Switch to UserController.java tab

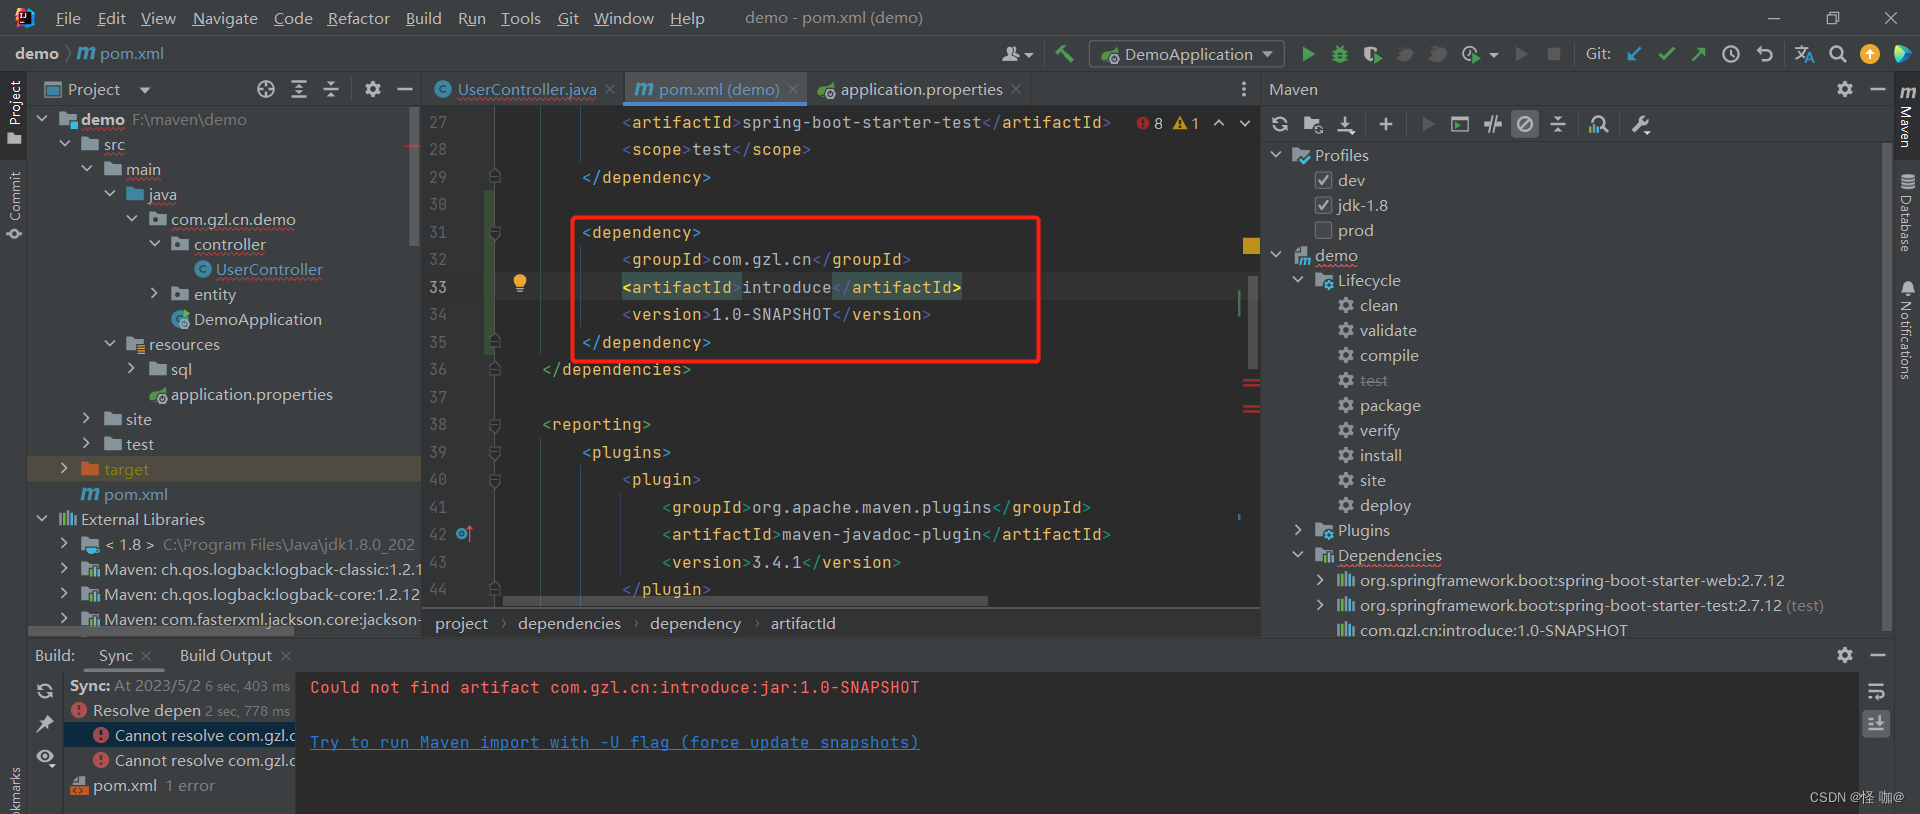[x=526, y=89]
